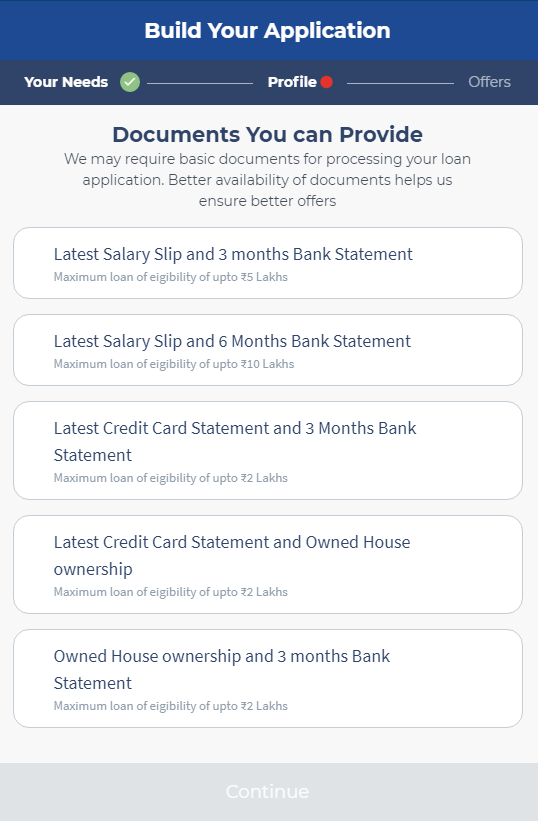The height and width of the screenshot is (821, 538).
Task: Click the Documents You can Provide heading
Action: click(267, 135)
